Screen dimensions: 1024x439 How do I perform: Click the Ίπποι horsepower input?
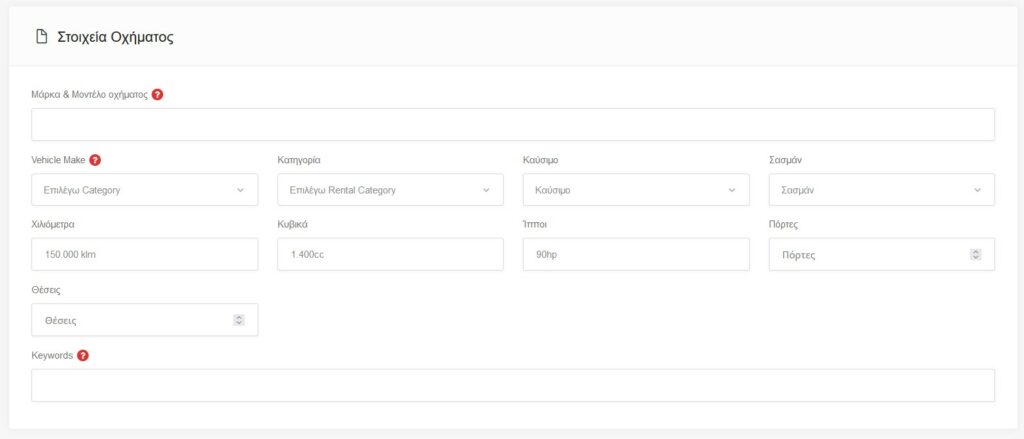(635, 255)
